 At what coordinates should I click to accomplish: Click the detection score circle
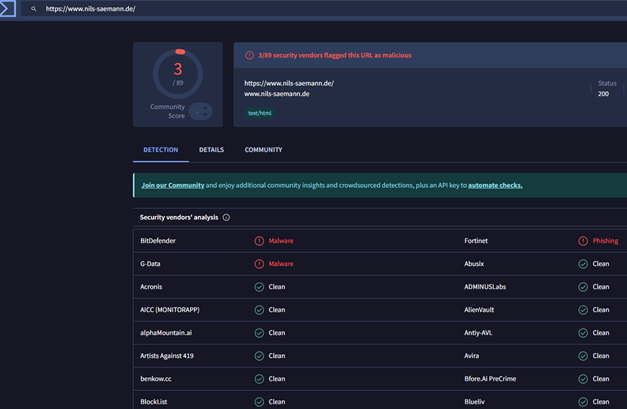coord(178,74)
